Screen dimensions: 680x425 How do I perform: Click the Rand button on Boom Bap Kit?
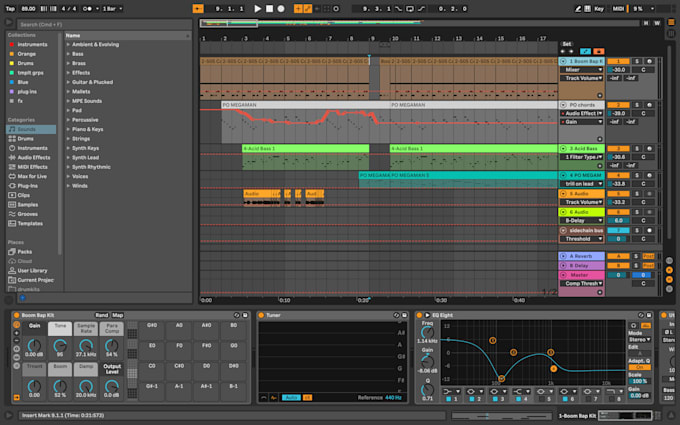point(101,315)
